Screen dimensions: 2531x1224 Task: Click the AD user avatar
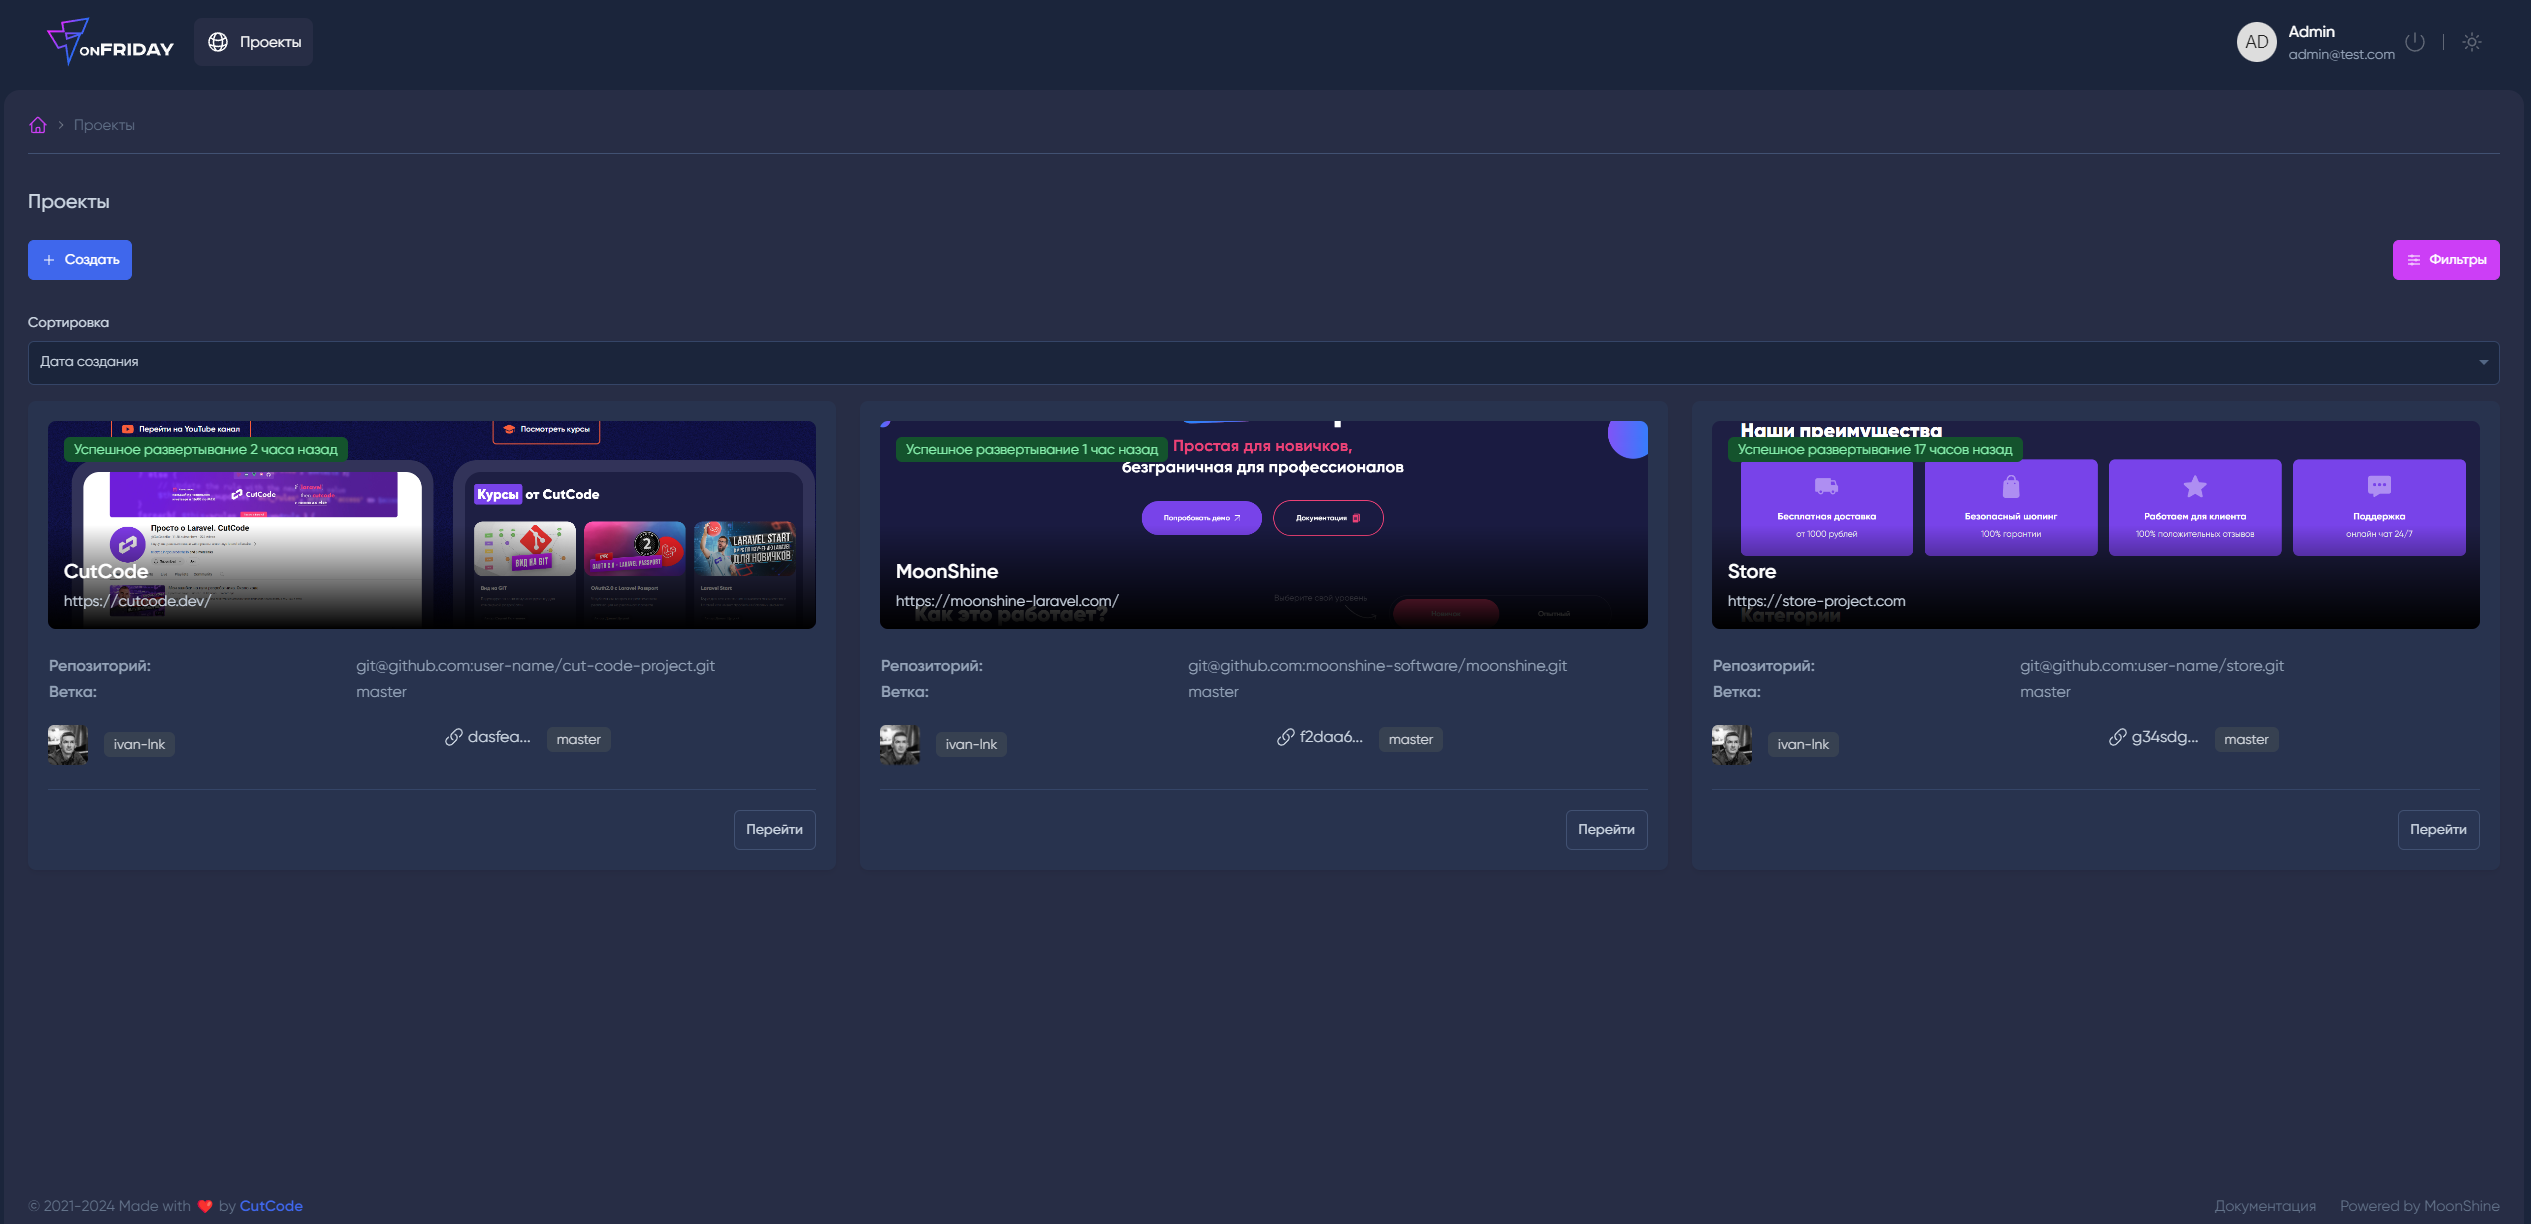click(2256, 42)
